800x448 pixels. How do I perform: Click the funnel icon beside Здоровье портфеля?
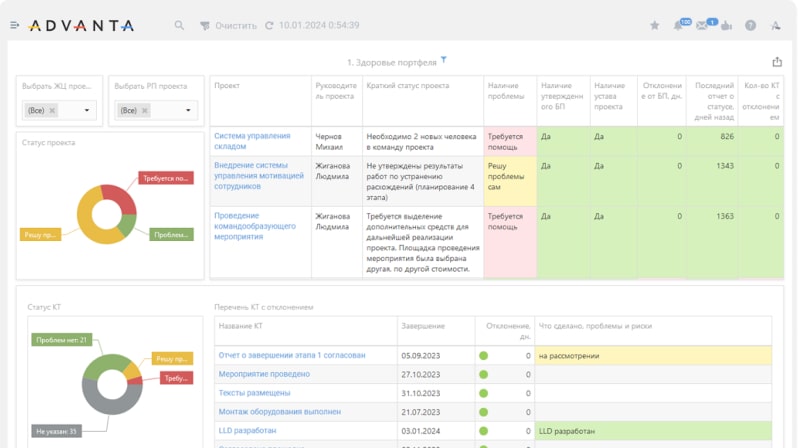[444, 60]
